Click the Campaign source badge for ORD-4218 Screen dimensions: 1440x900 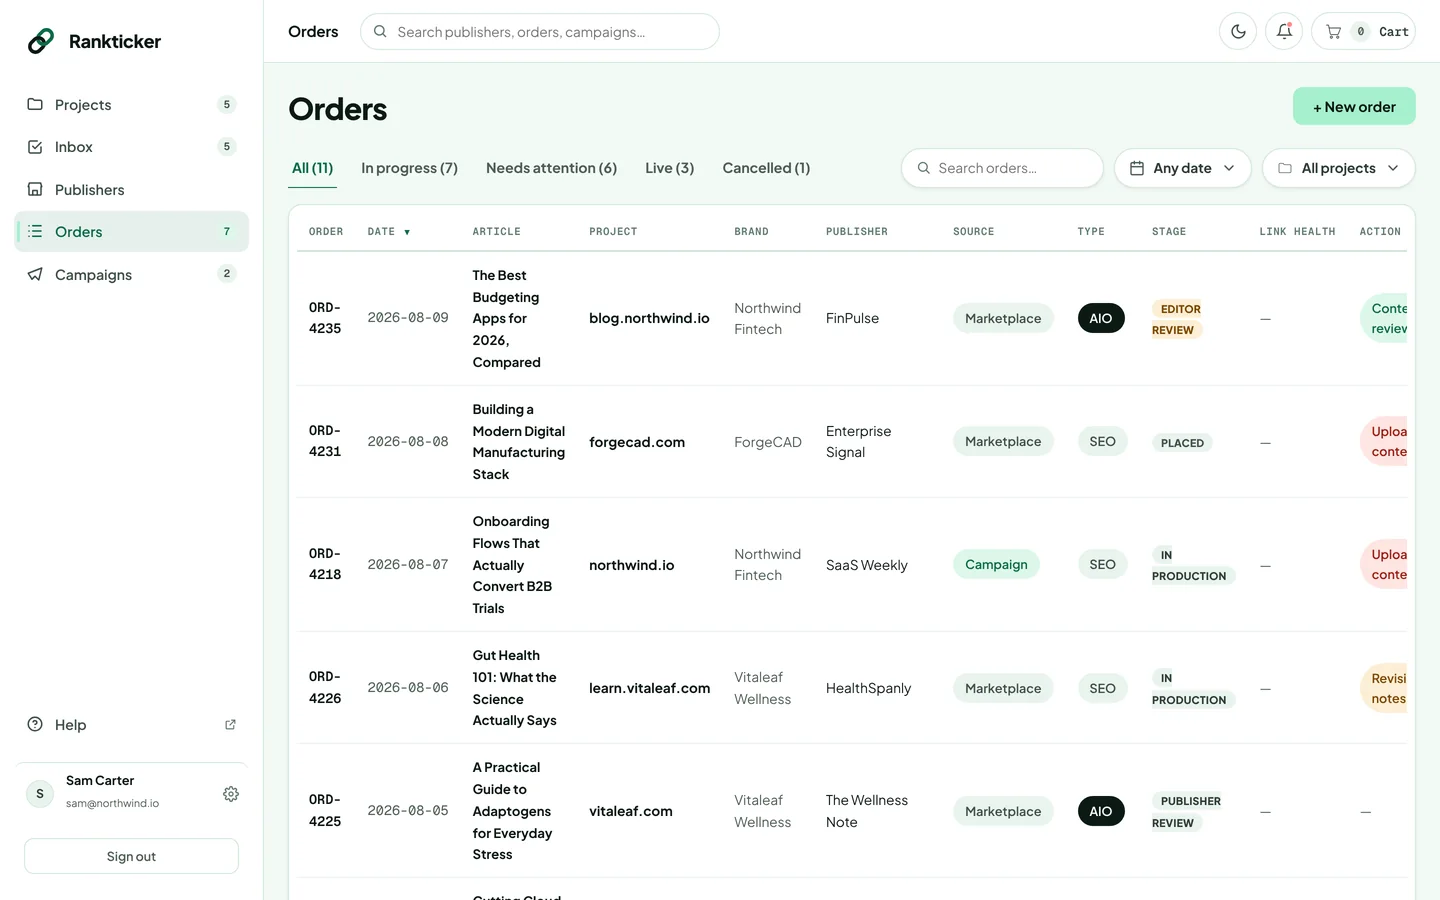(x=996, y=564)
